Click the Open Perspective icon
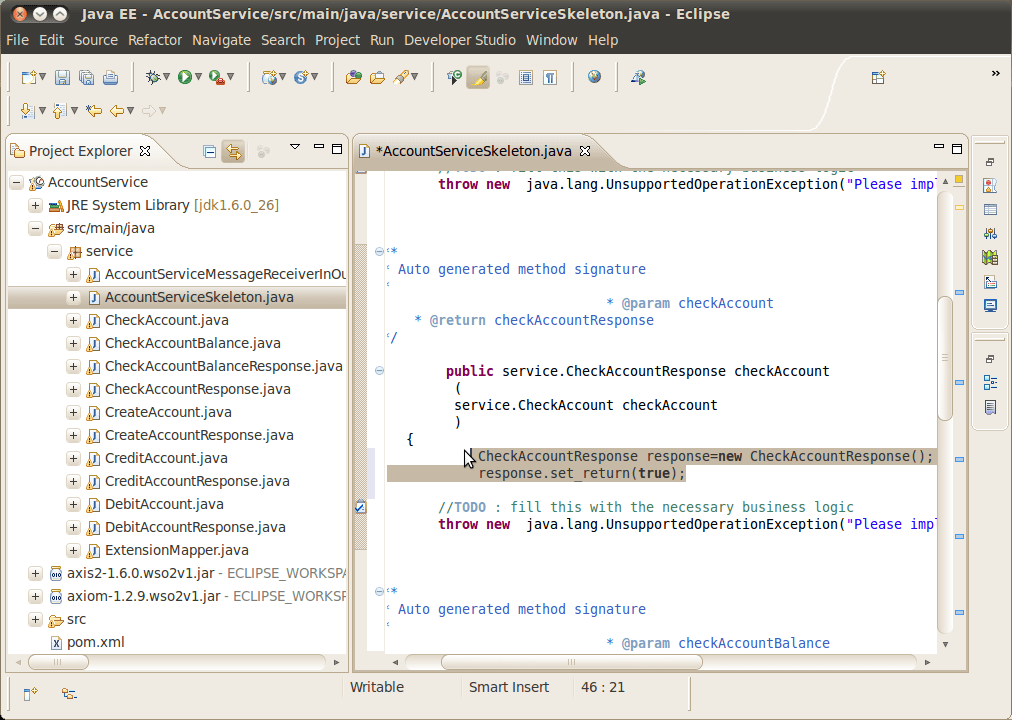 click(878, 77)
